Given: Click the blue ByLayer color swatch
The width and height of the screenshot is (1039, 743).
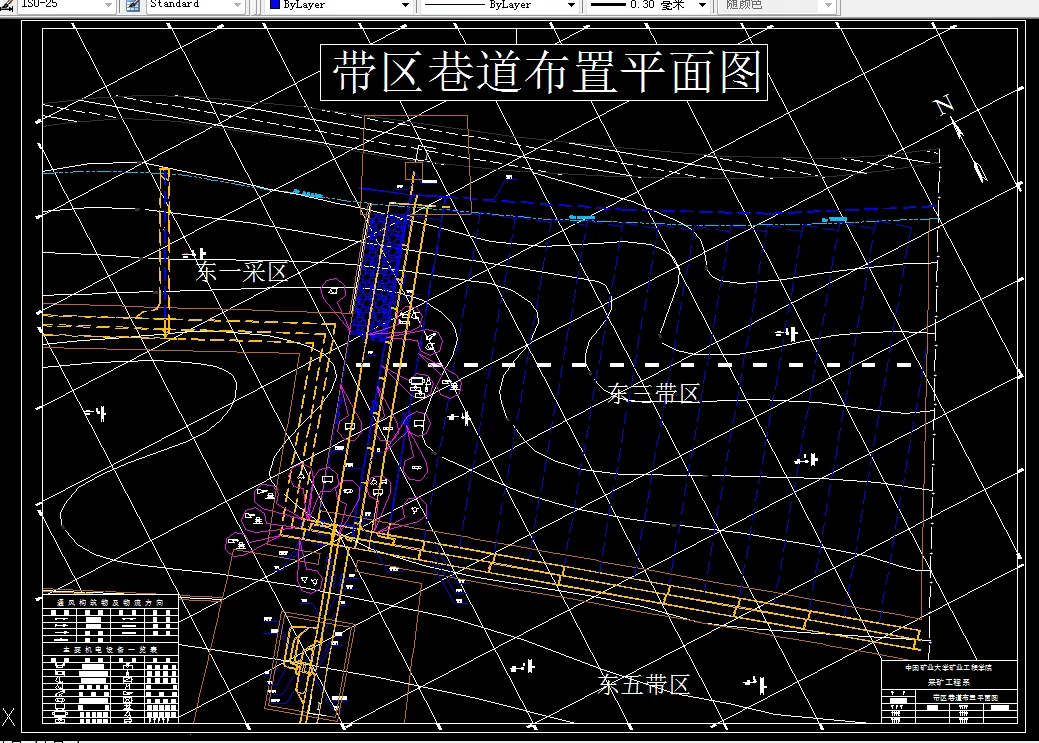Looking at the screenshot, I should [275, 5].
